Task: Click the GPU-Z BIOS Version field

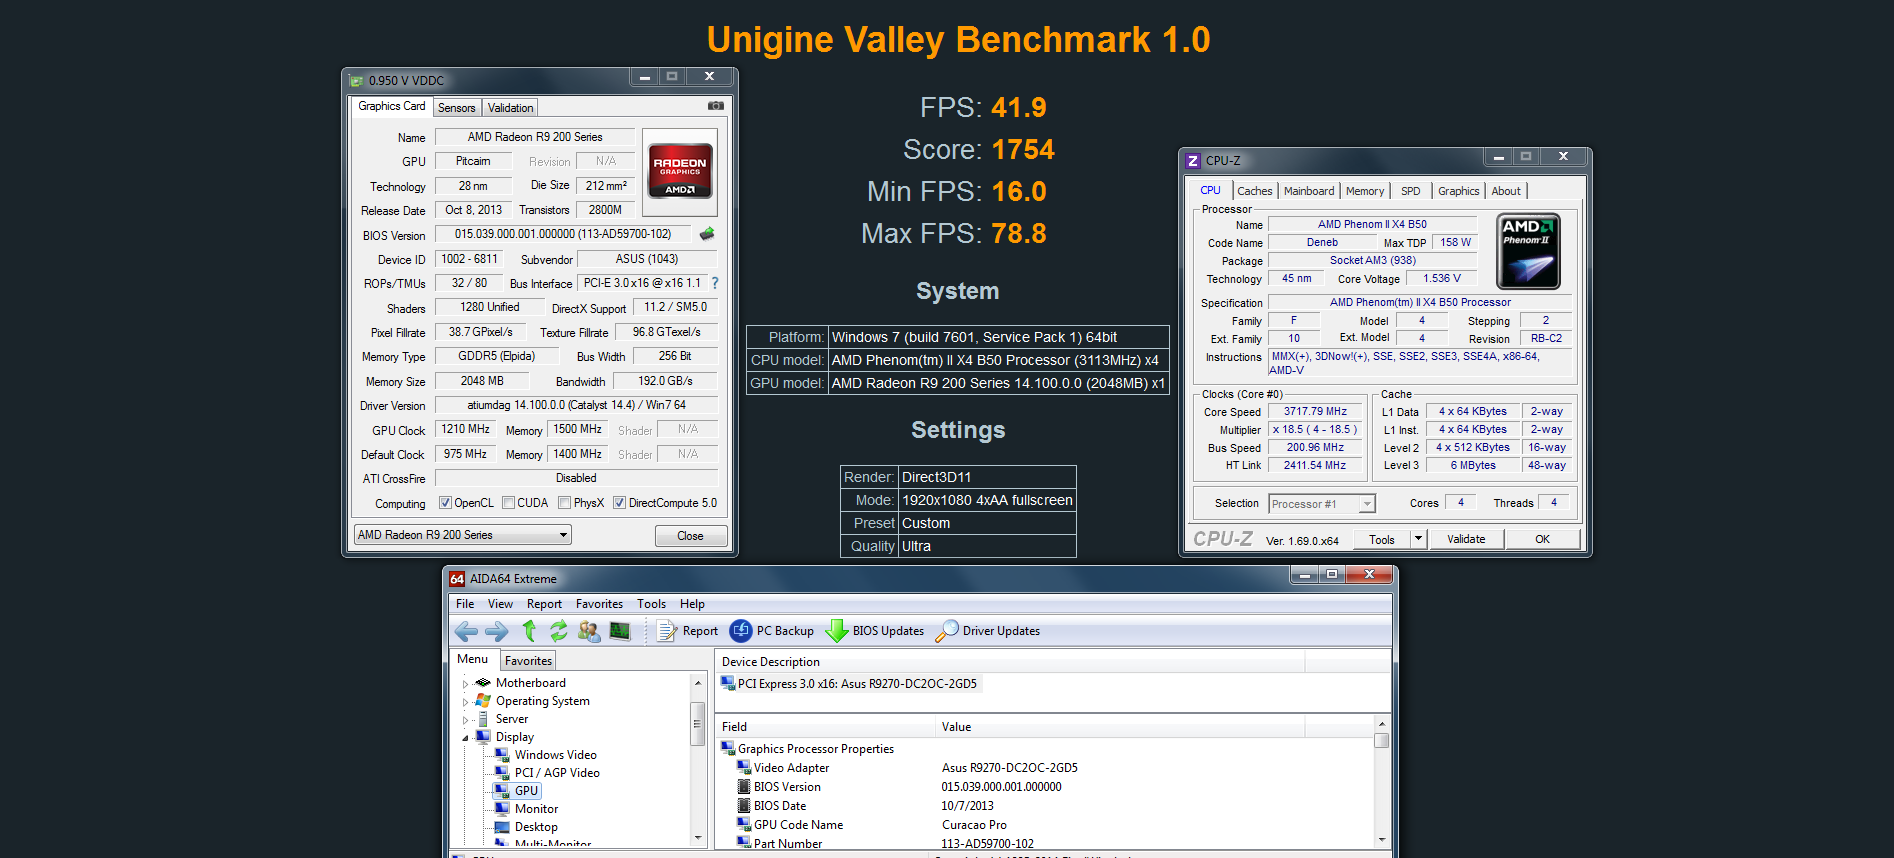Action: pos(563,234)
